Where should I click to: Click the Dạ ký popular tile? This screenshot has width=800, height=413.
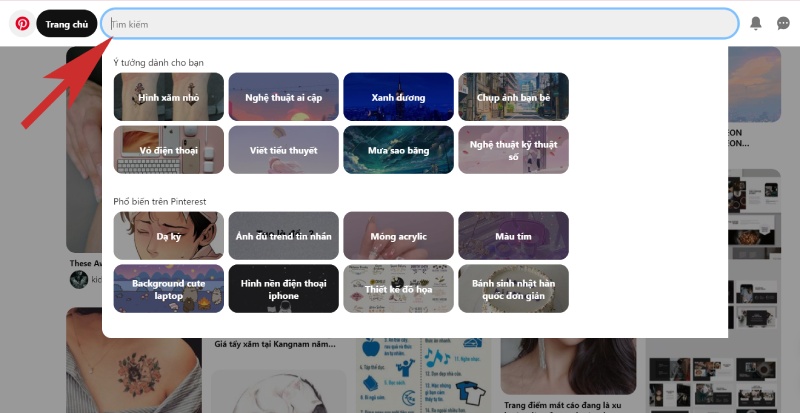[x=169, y=236]
